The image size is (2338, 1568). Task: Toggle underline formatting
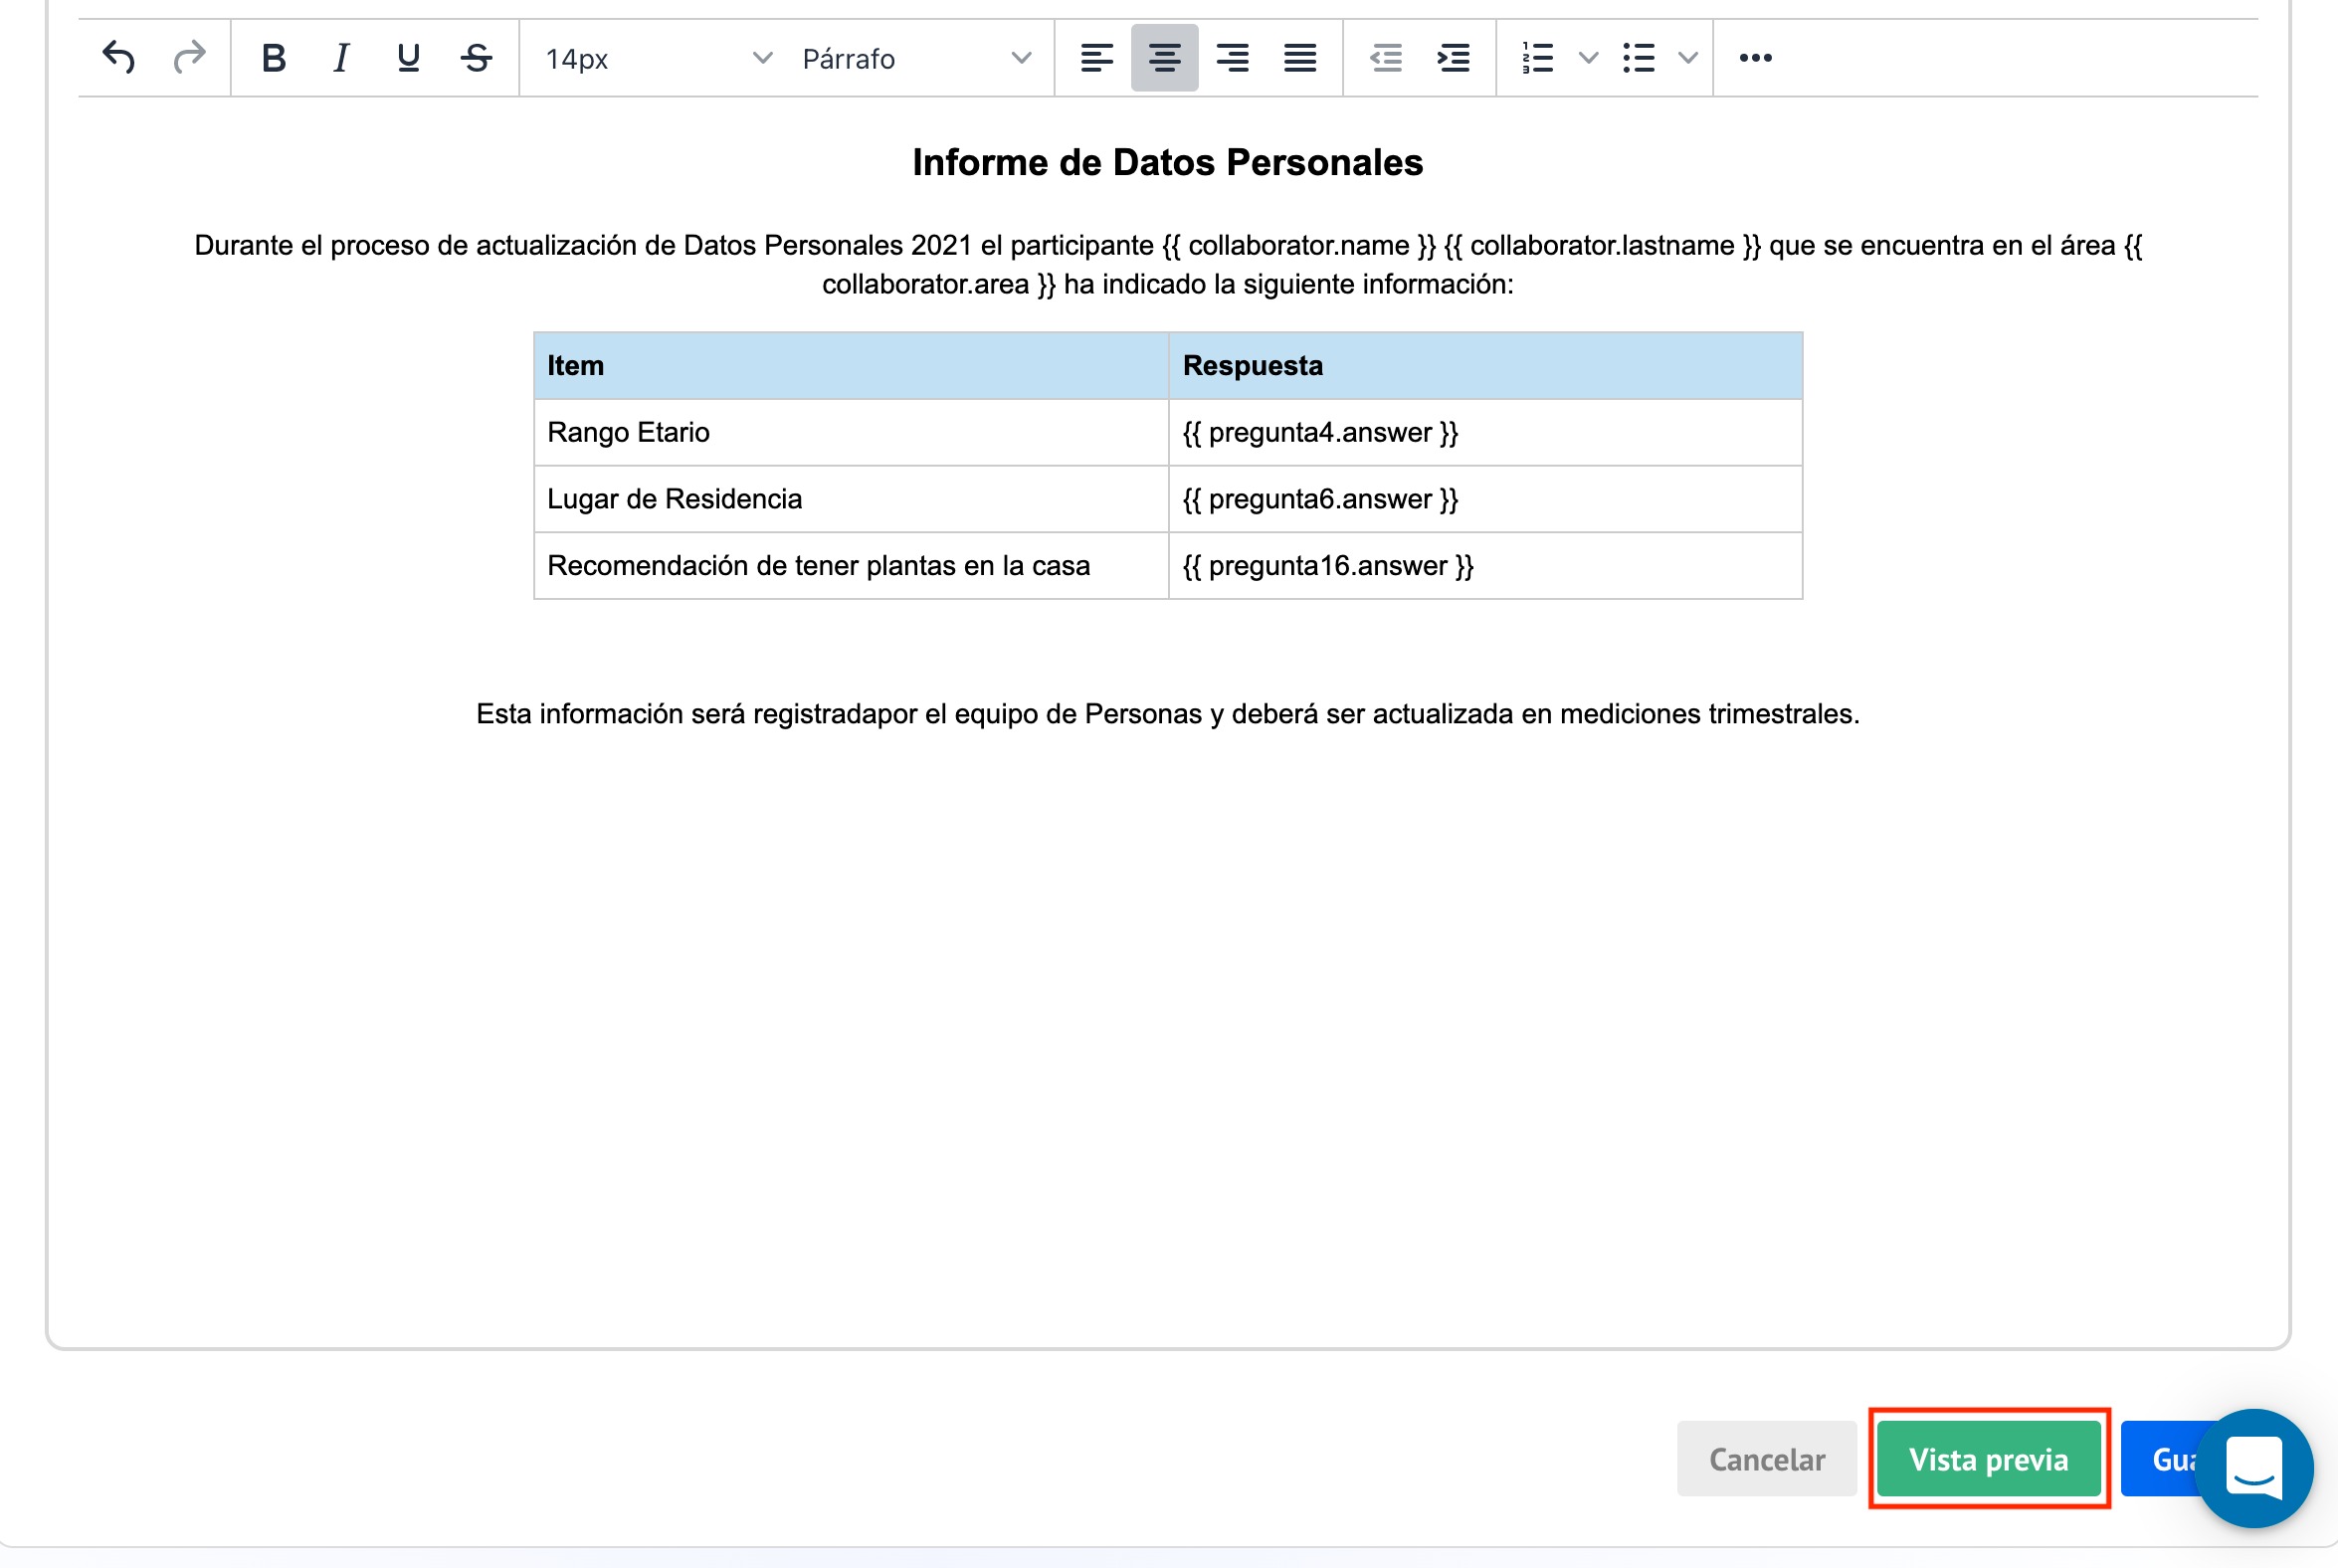[408, 58]
